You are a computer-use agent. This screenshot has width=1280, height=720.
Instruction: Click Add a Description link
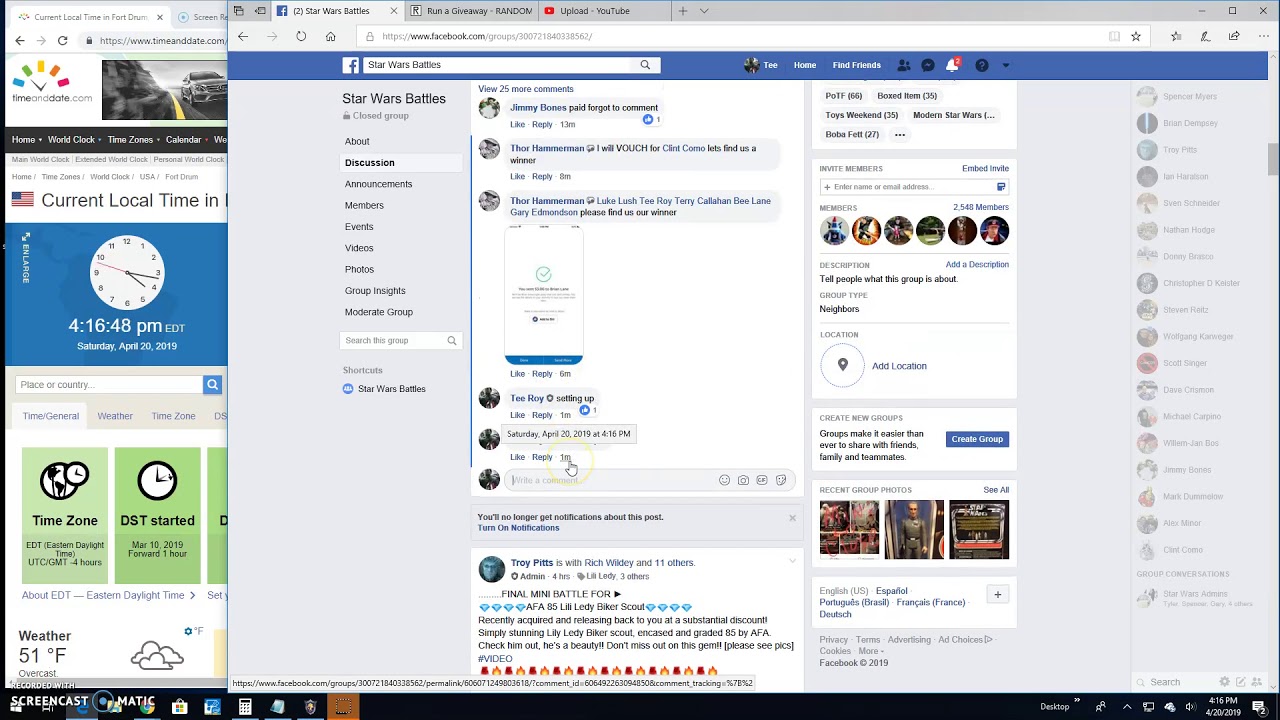pyautogui.click(x=977, y=265)
